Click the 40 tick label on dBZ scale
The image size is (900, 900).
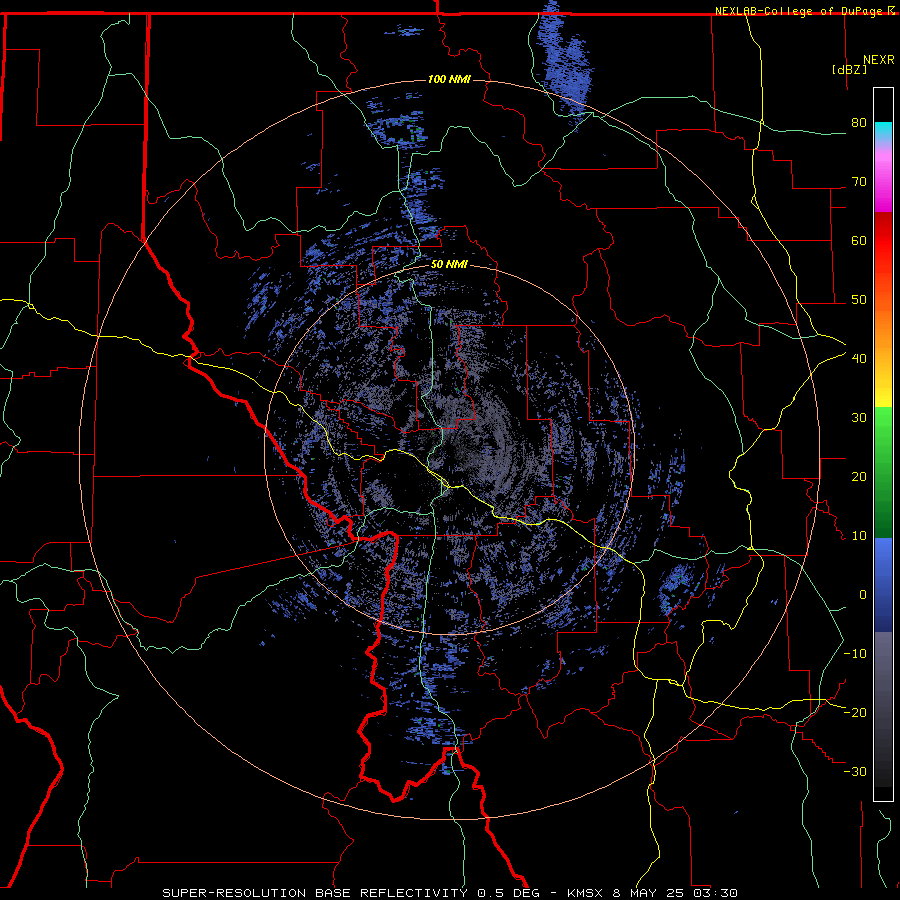coord(859,358)
